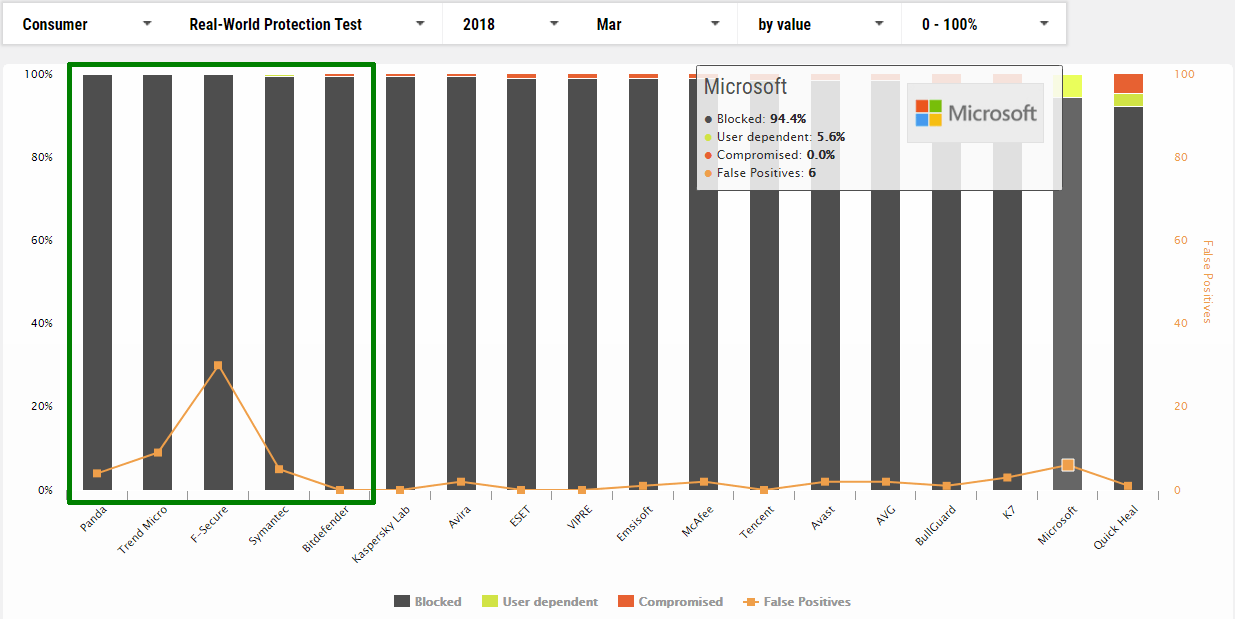Click the ESET axis label
The image size is (1235, 619).
coord(522,517)
